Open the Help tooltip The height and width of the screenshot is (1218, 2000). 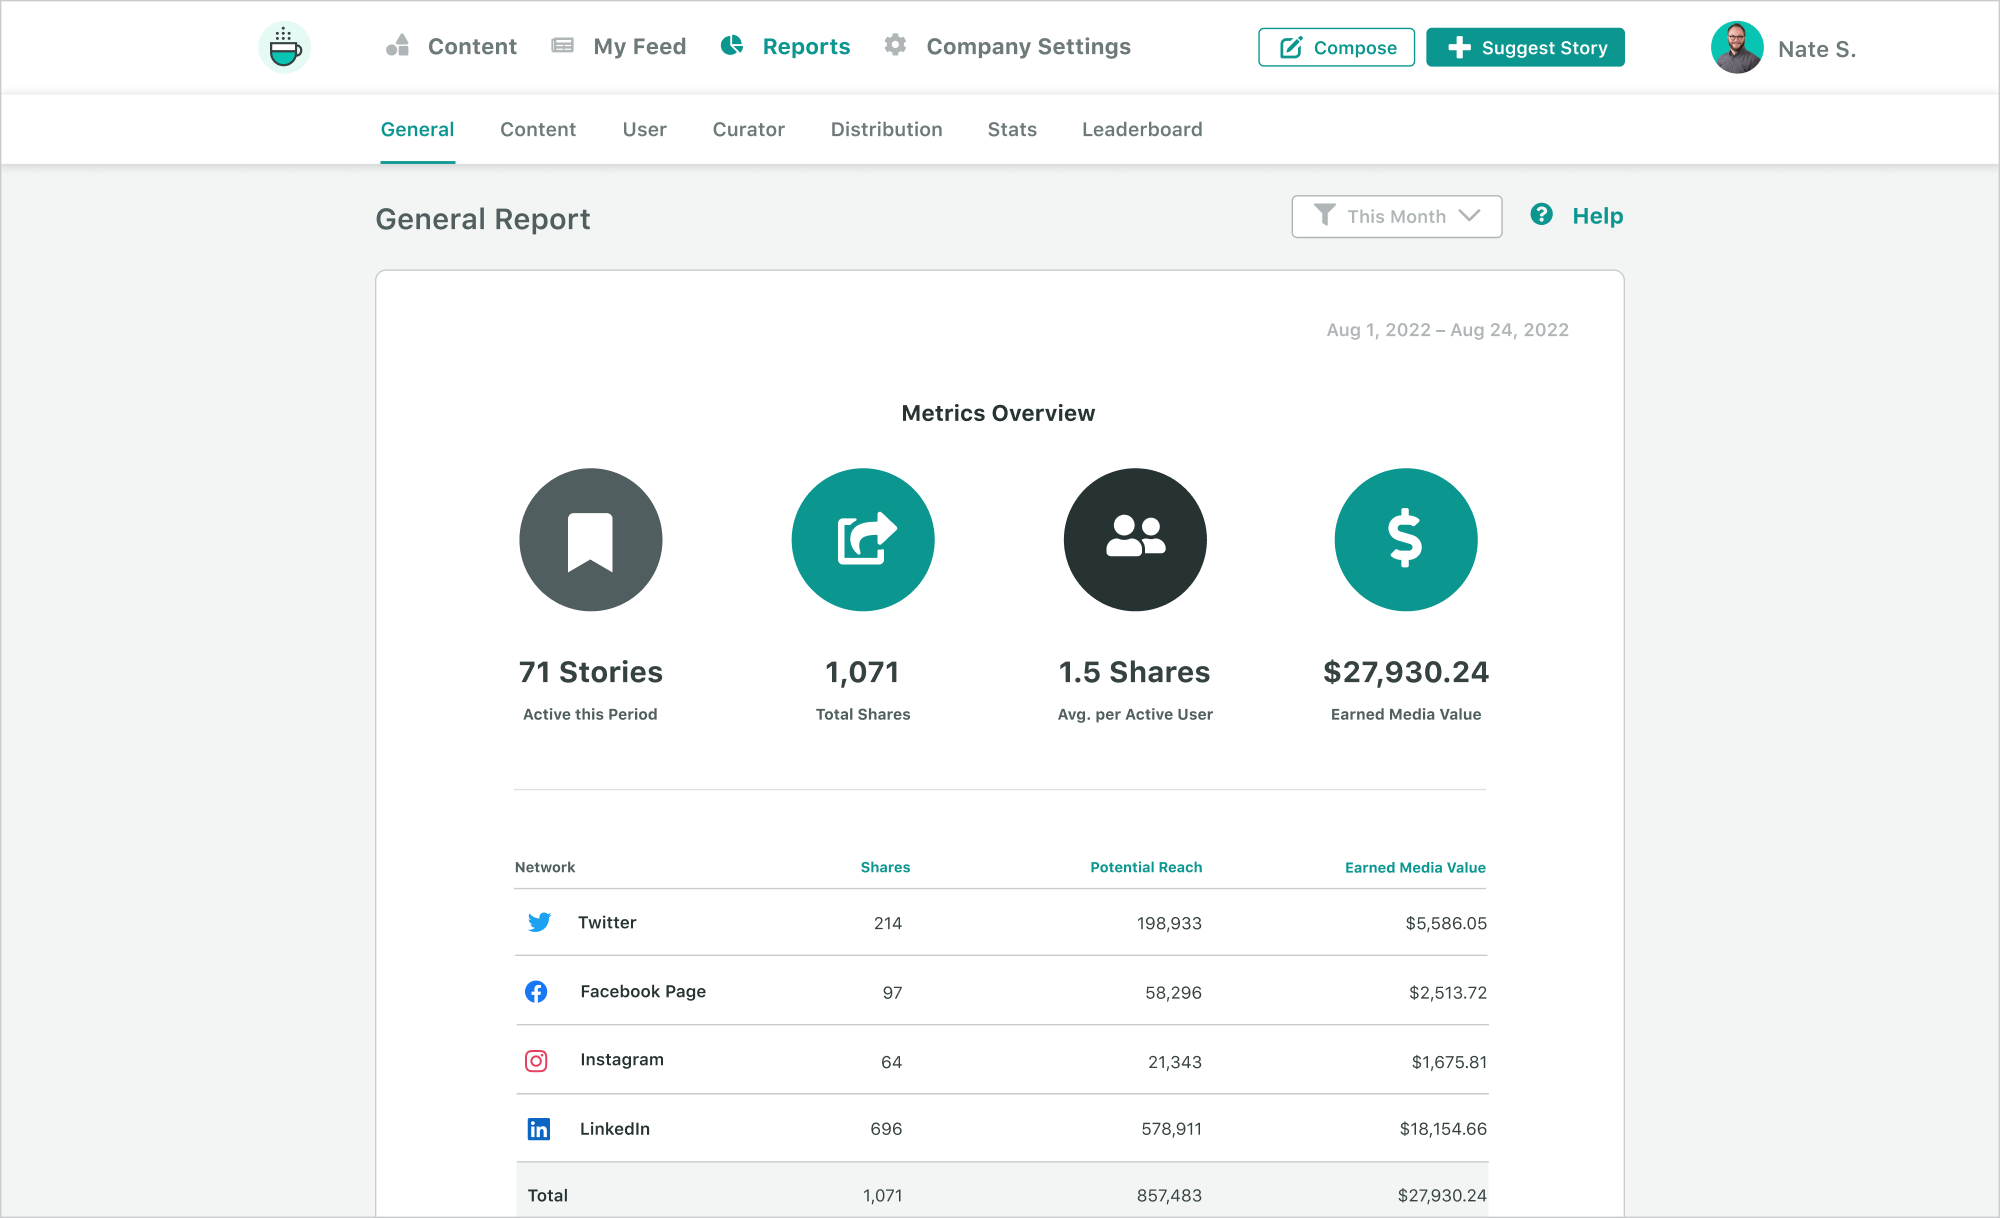(1541, 216)
